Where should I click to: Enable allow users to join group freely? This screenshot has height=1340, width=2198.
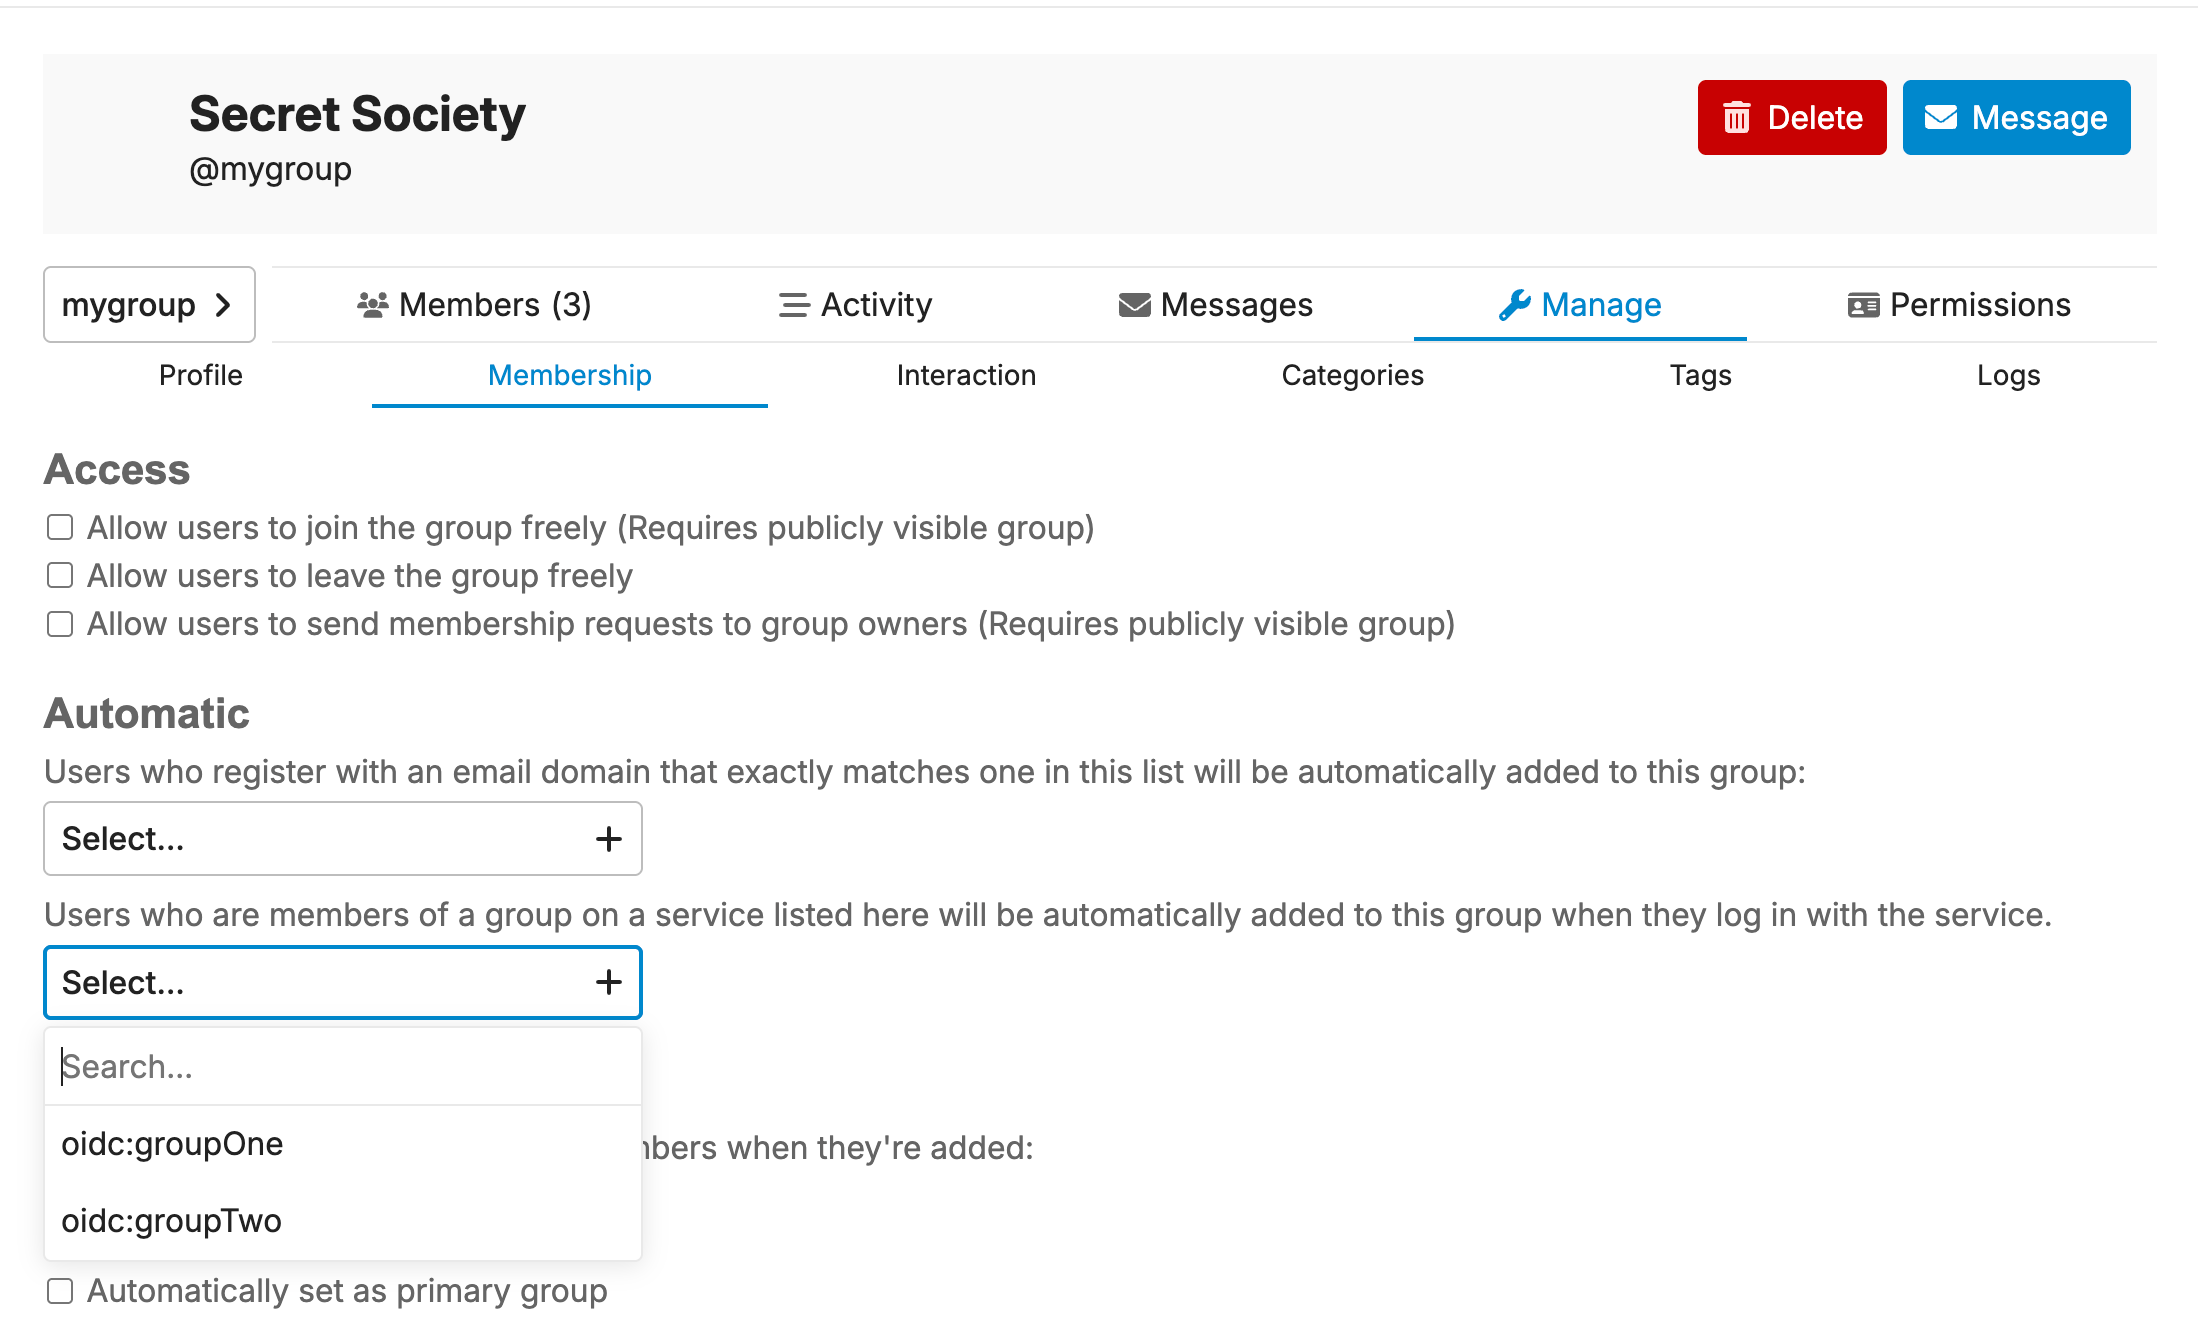click(x=60, y=527)
